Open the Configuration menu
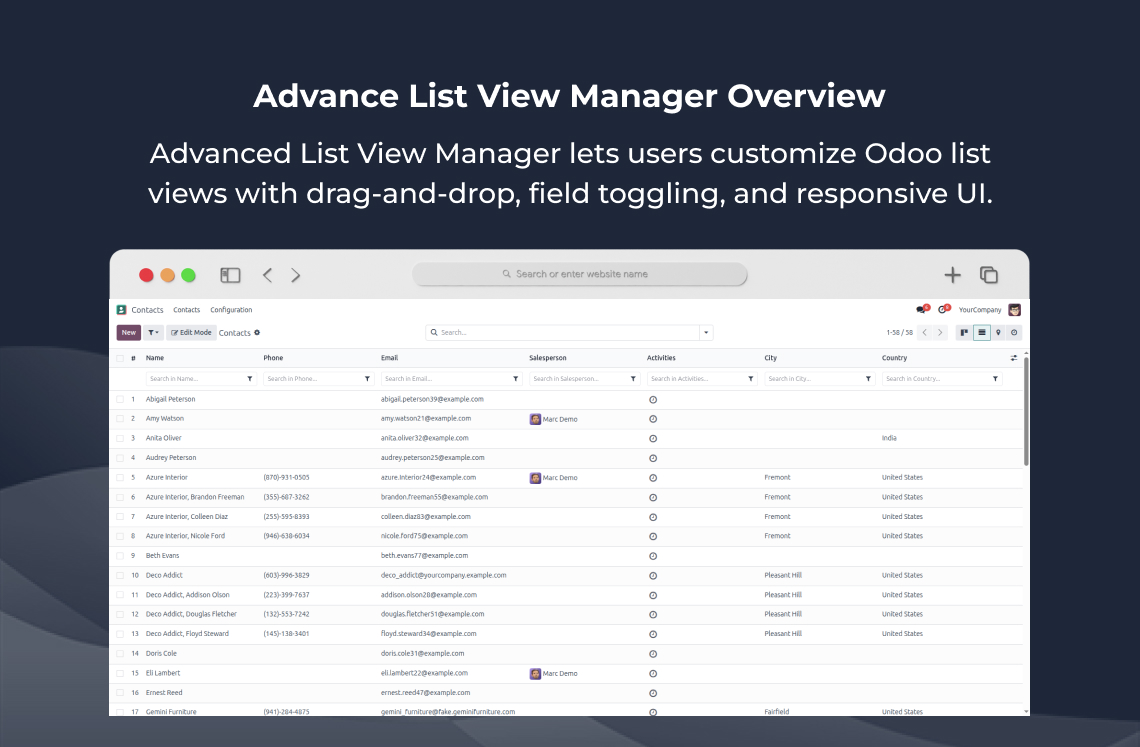Viewport: 1140px width, 747px height. pos(231,310)
